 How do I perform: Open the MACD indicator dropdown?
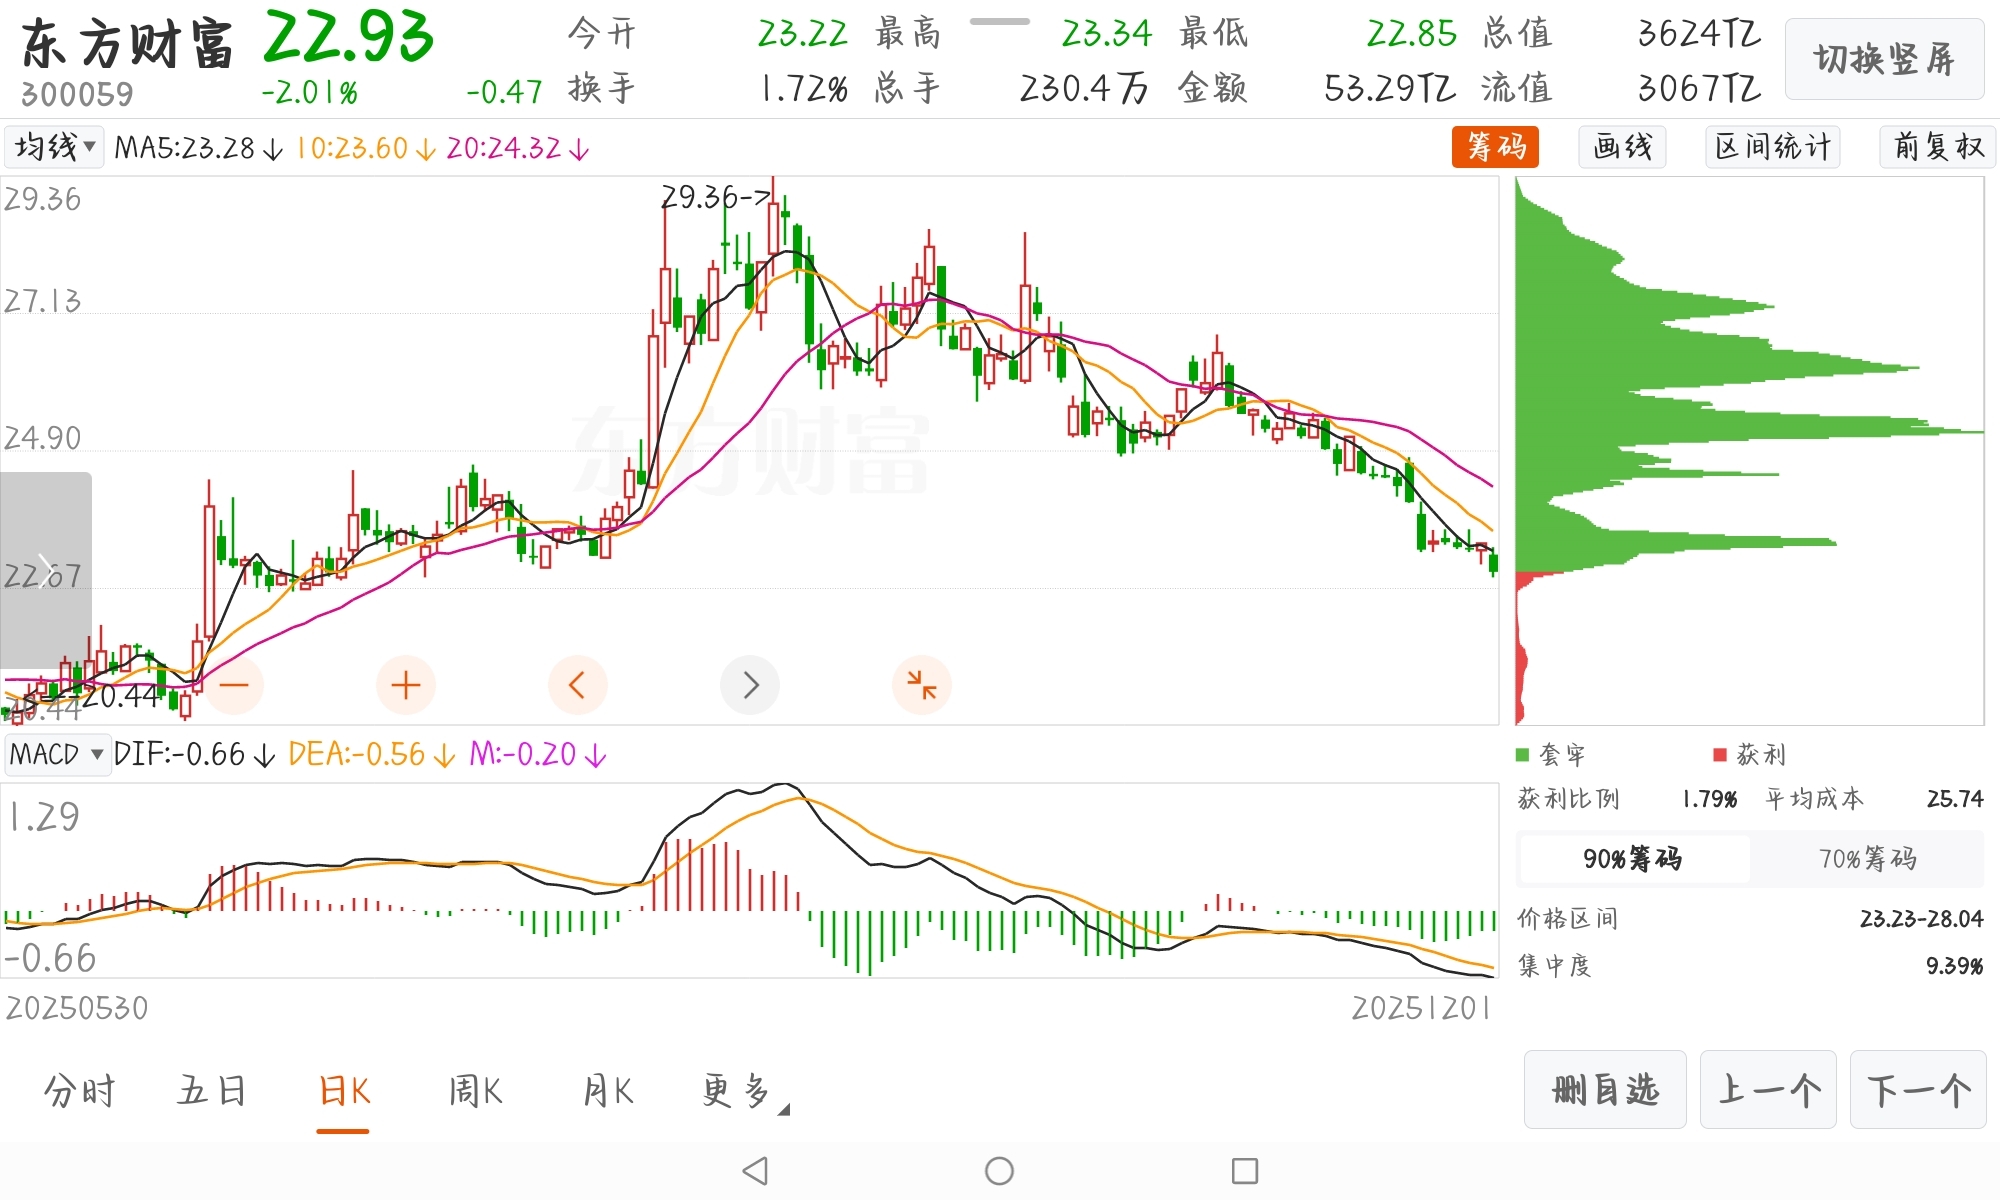[56, 754]
